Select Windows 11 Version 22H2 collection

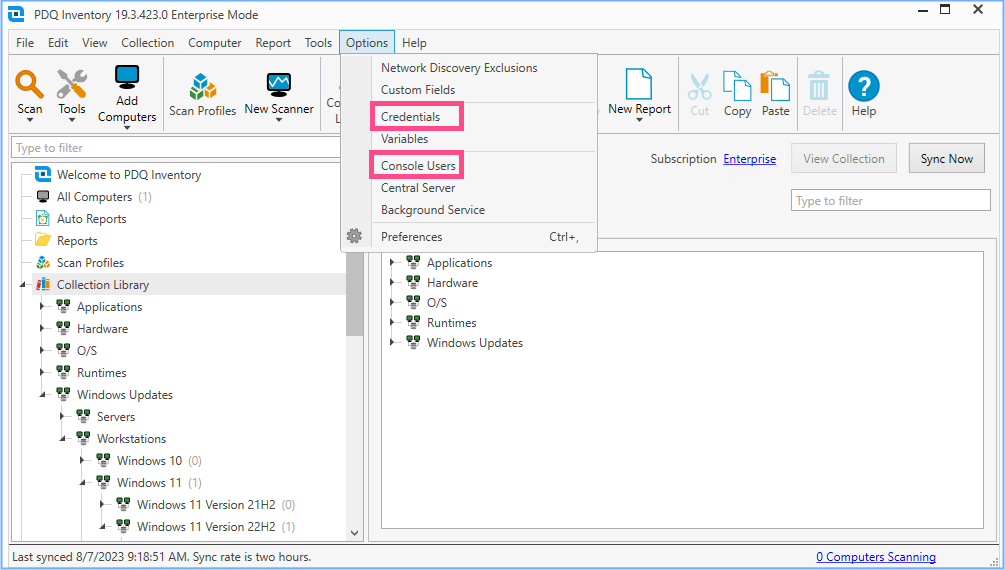[206, 526]
